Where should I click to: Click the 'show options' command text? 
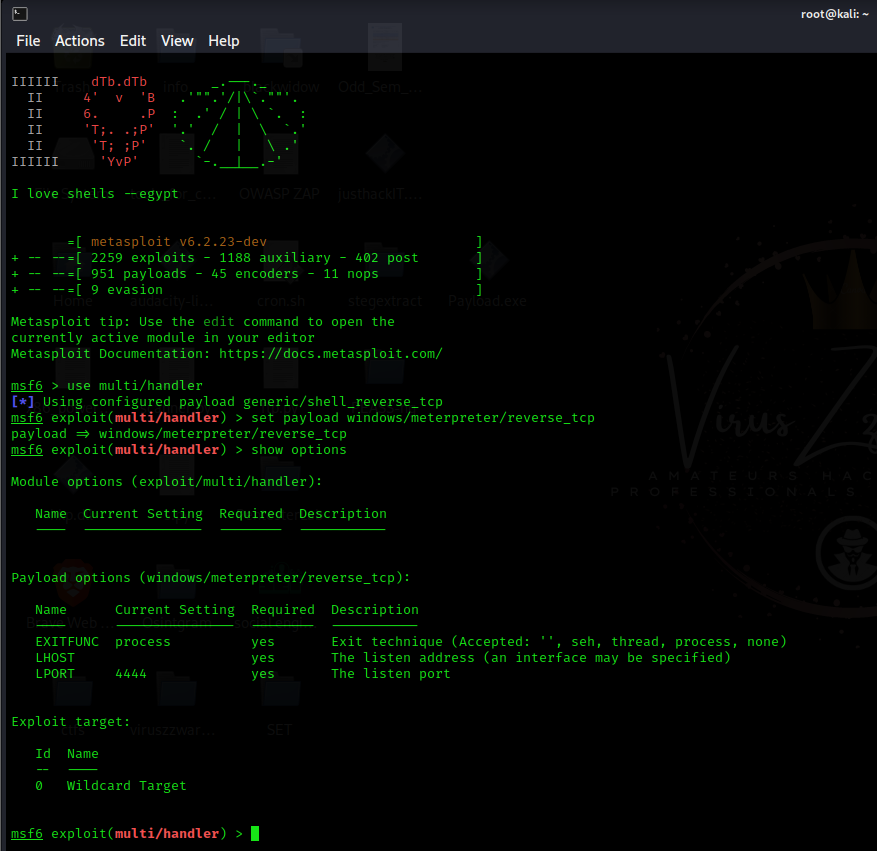(x=298, y=450)
